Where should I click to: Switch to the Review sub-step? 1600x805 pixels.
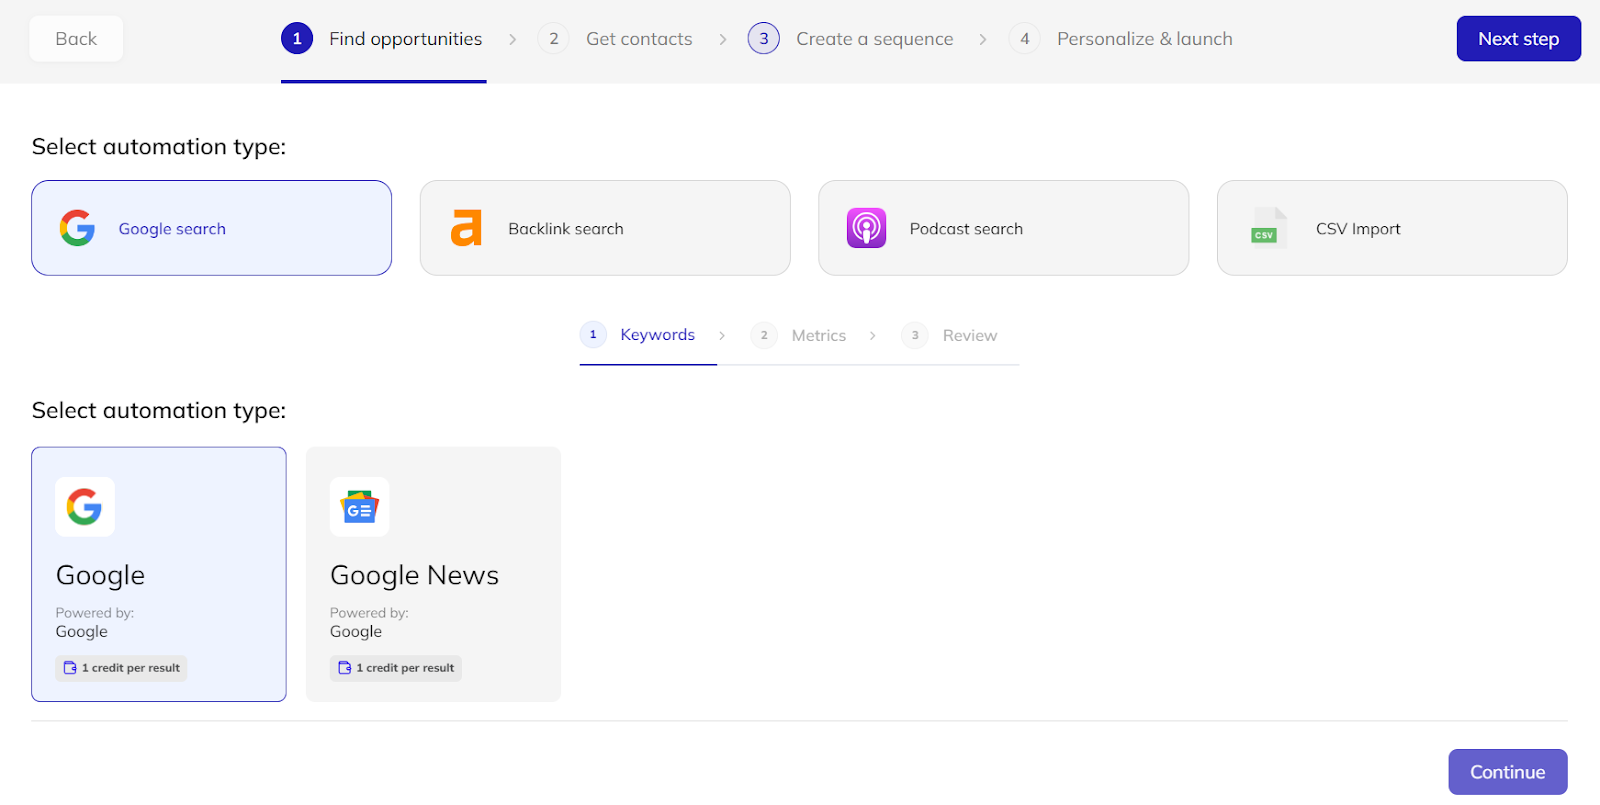(950, 335)
